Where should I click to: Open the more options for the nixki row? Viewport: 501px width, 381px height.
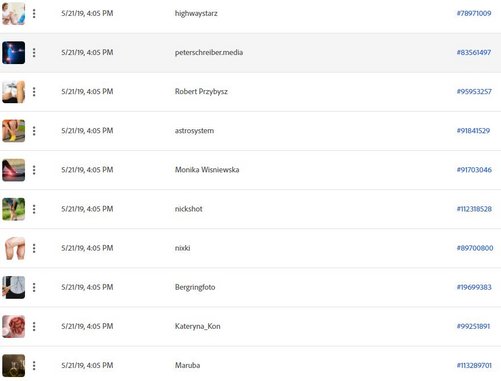click(34, 248)
